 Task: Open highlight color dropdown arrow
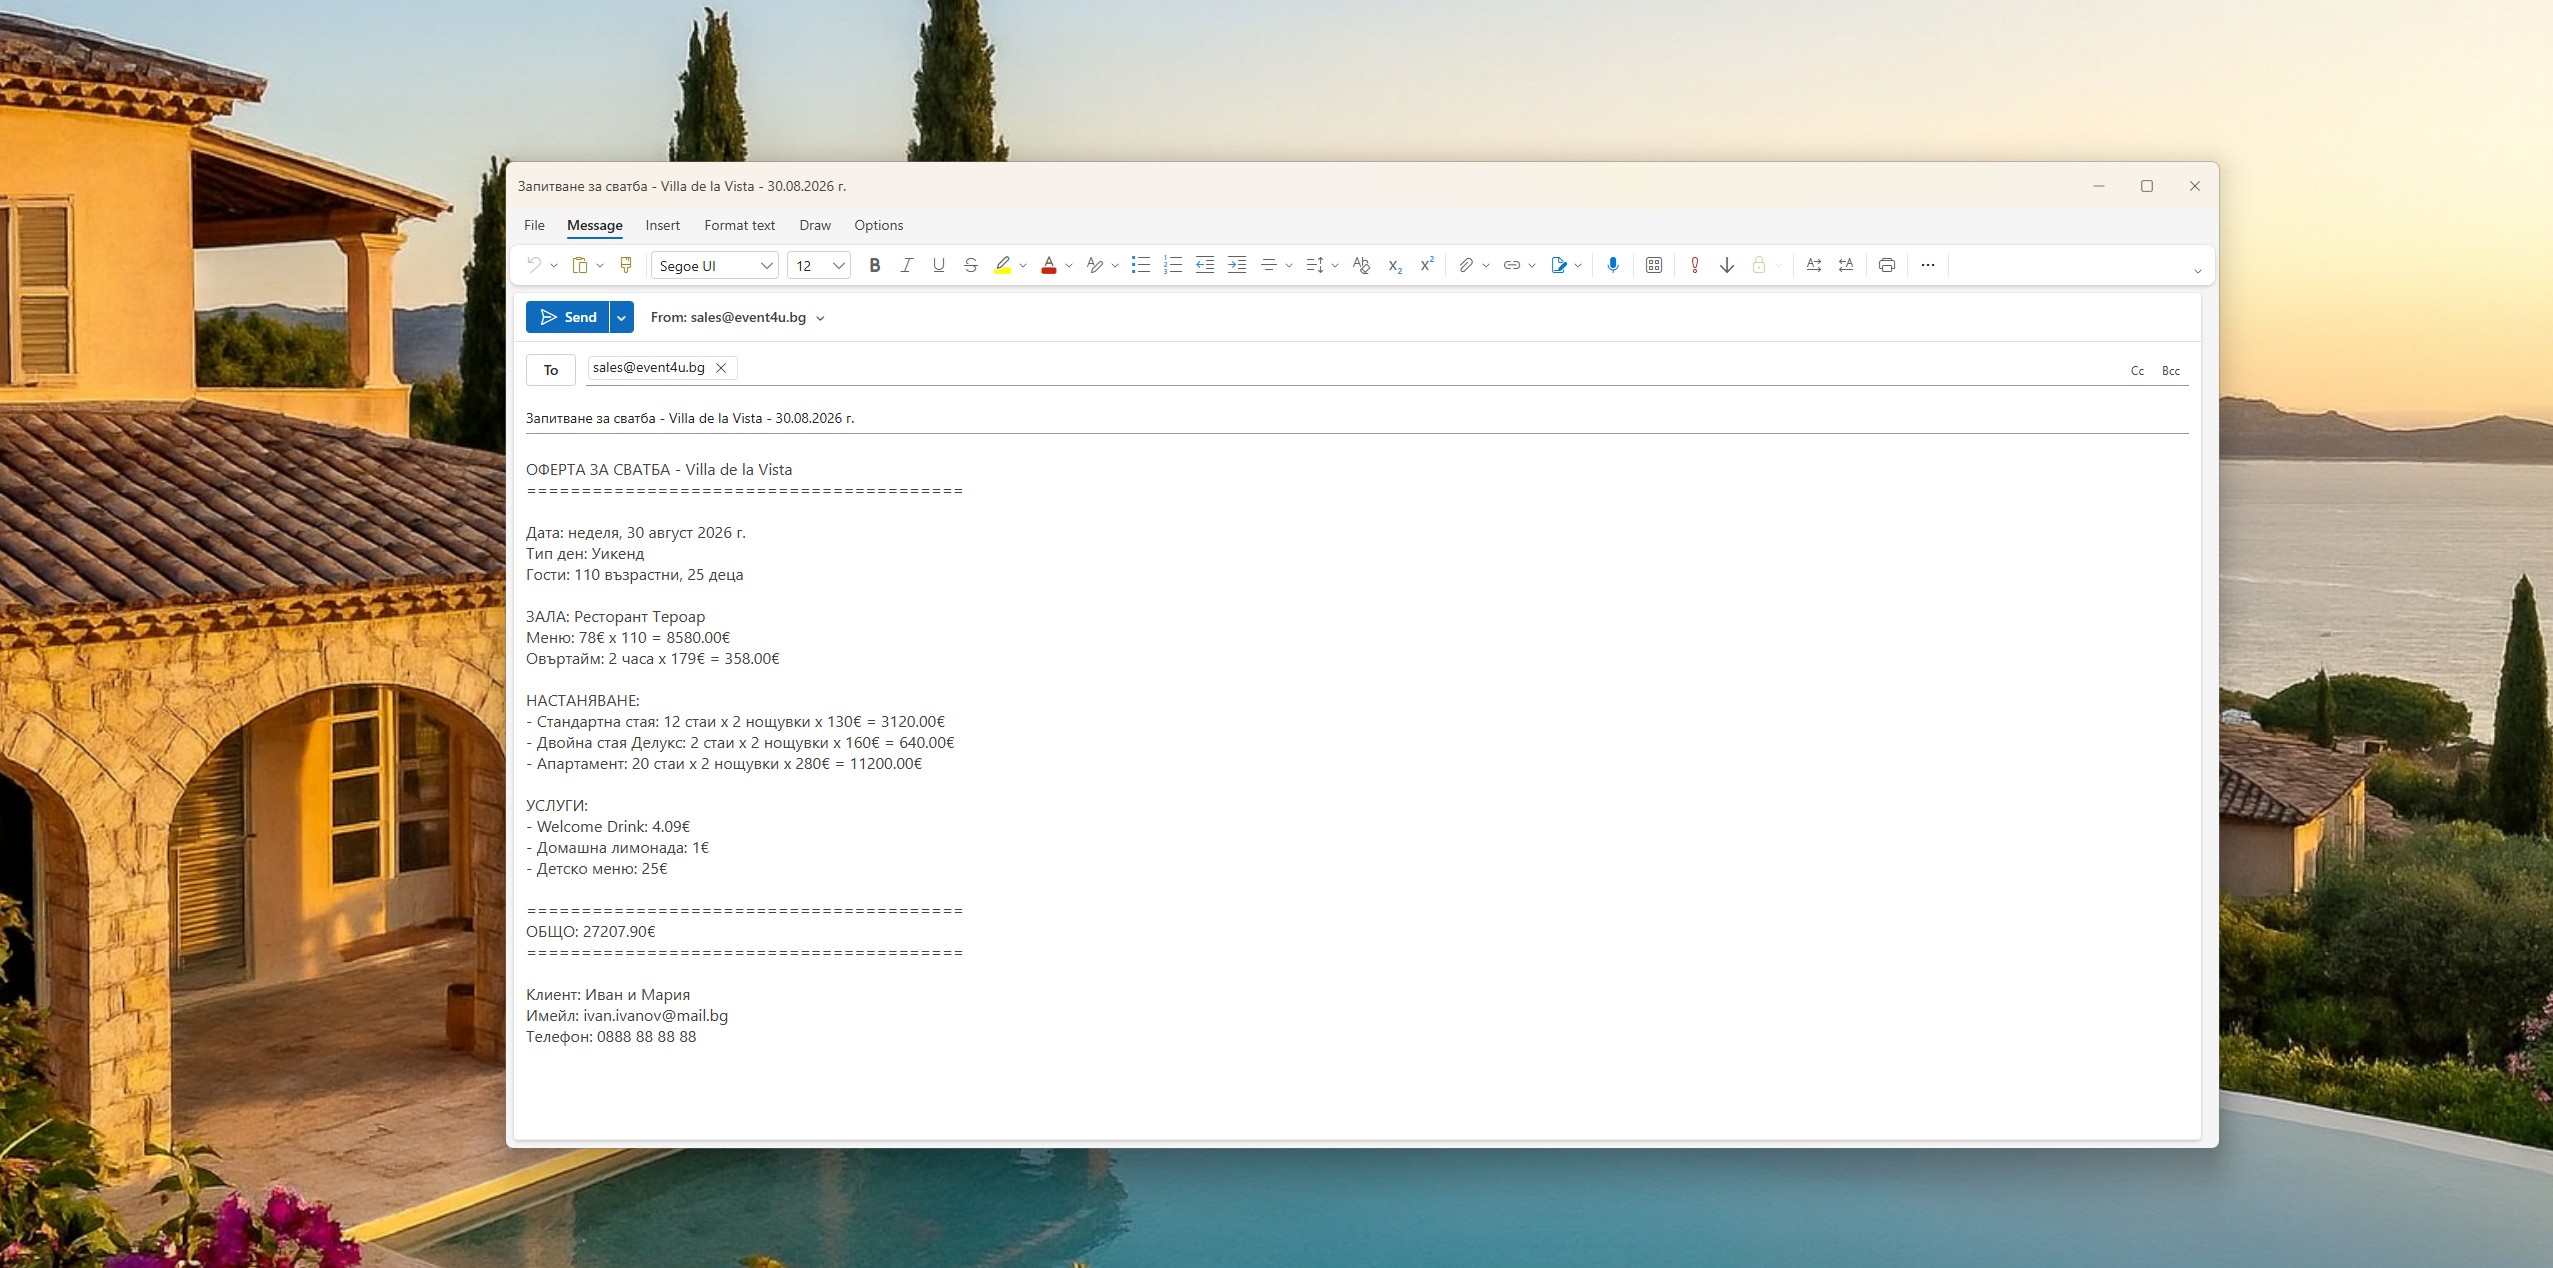(1023, 265)
